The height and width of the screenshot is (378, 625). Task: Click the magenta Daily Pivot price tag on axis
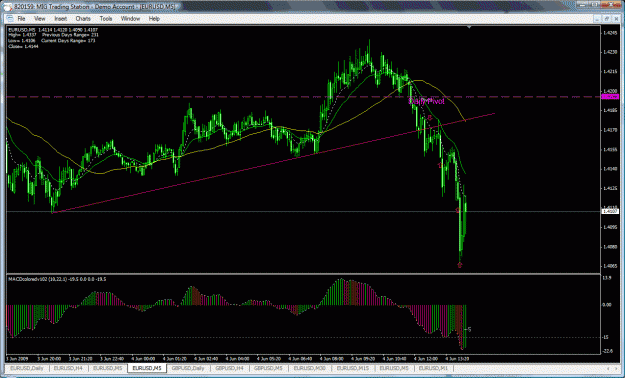(610, 97)
